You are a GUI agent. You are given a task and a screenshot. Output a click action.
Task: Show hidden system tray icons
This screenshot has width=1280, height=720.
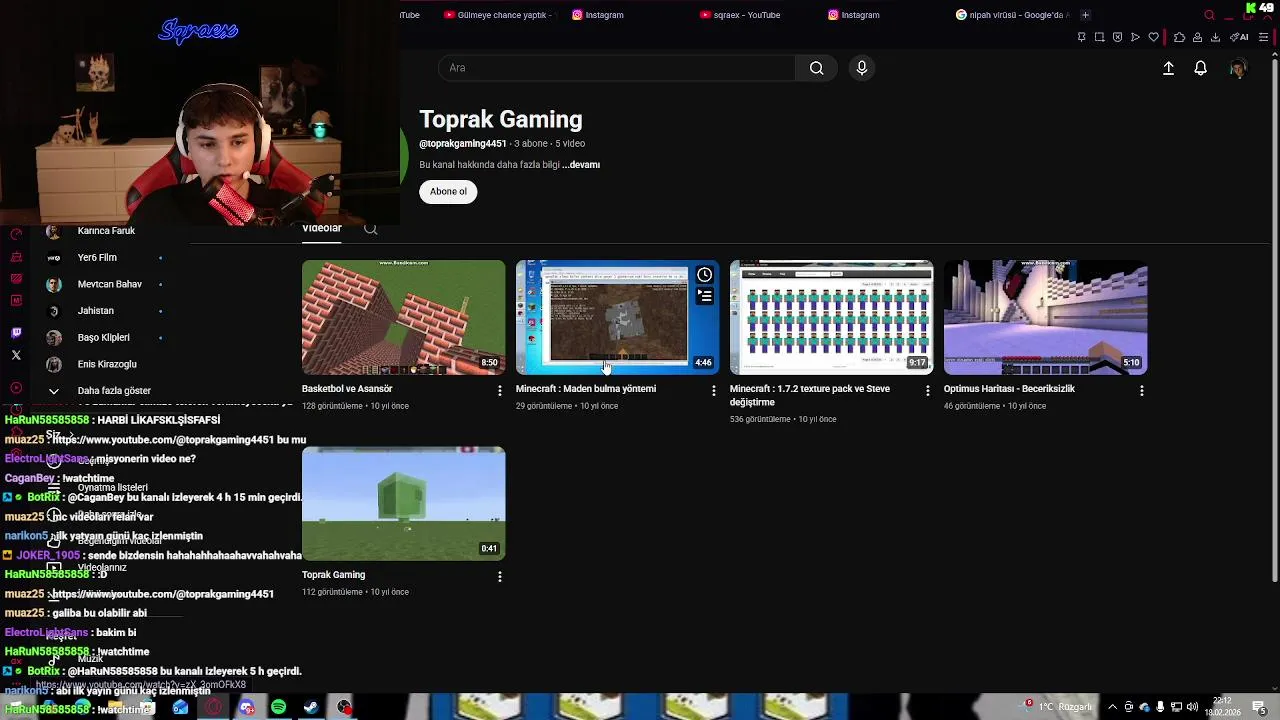[1112, 707]
